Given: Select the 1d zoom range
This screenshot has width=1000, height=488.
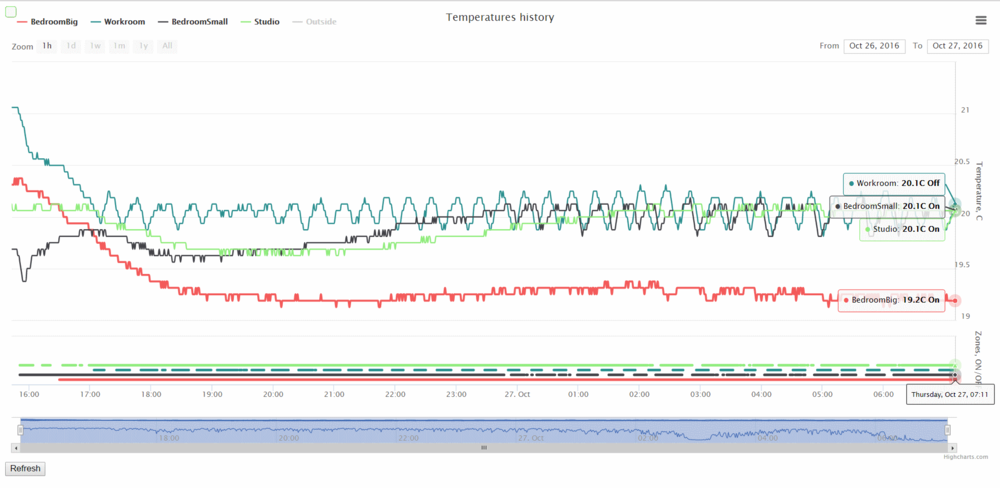Looking at the screenshot, I should [x=71, y=46].
